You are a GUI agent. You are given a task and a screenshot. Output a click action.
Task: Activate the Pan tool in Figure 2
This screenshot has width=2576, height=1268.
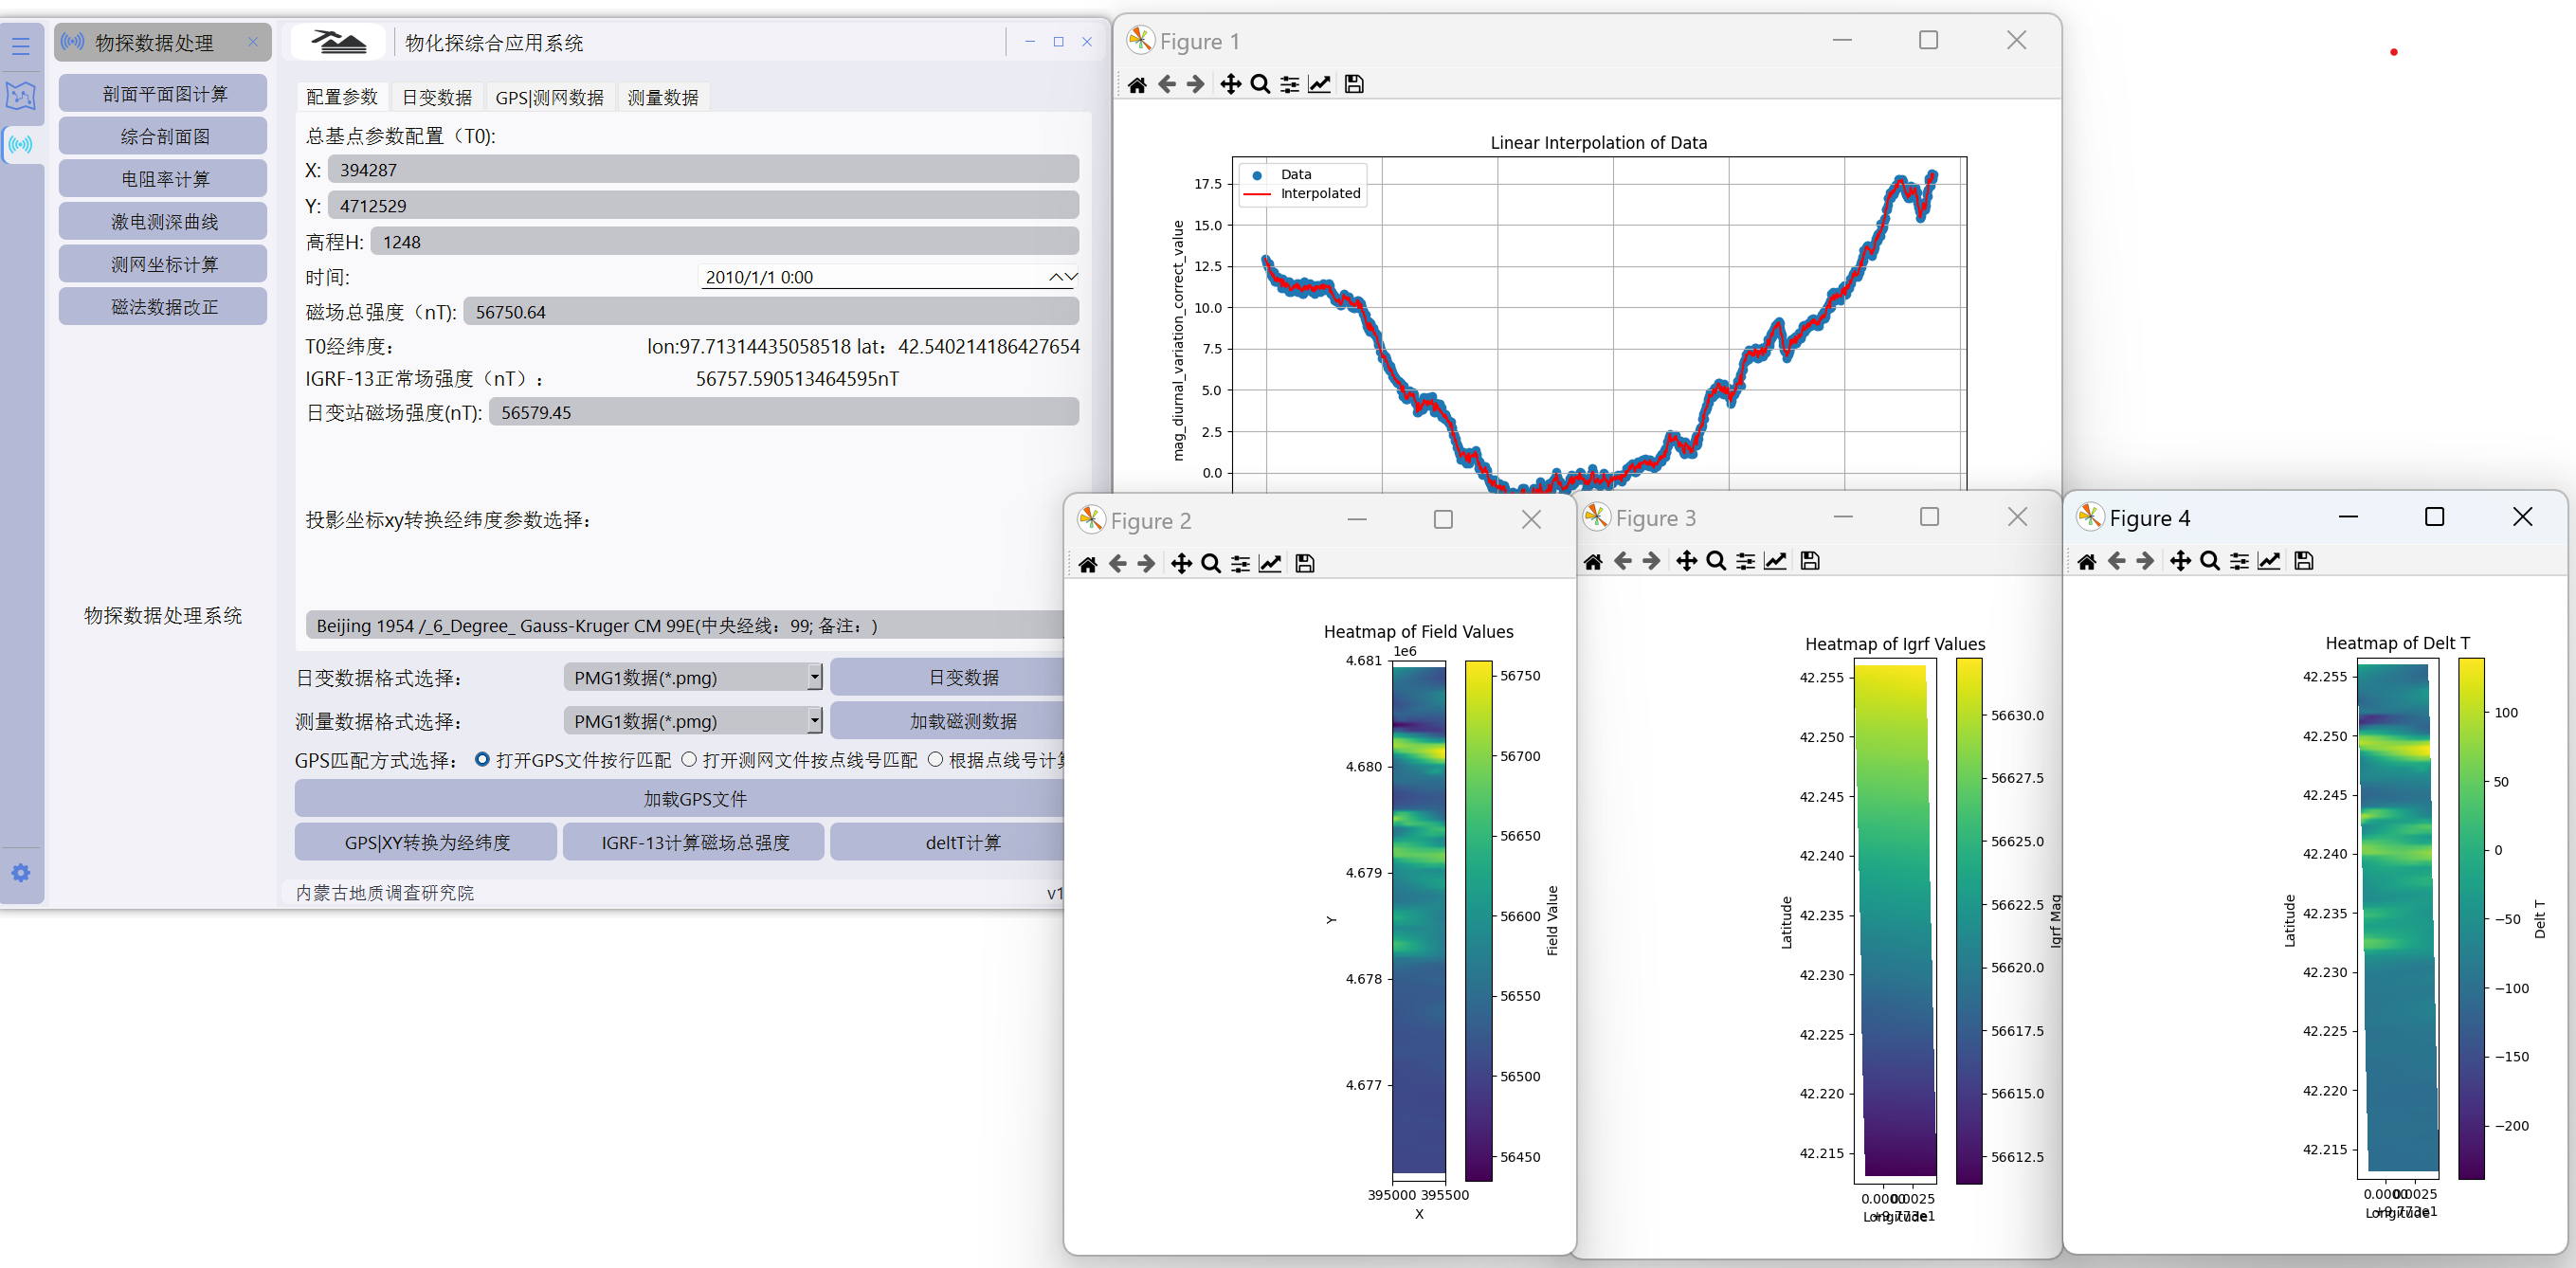point(1181,564)
